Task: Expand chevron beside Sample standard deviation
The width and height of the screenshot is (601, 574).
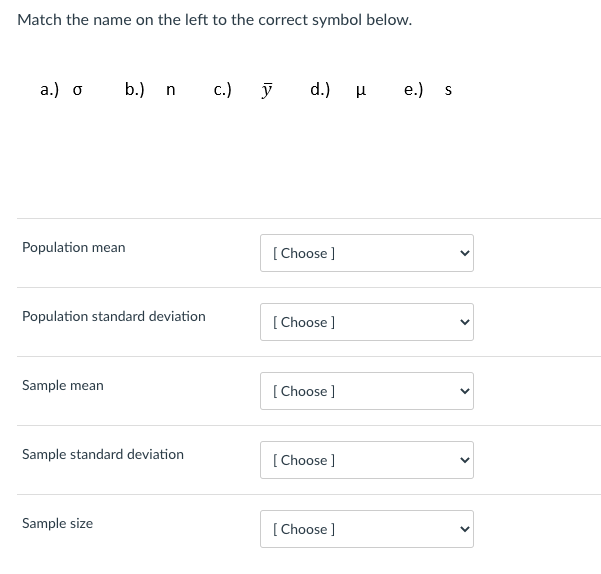Action: click(462, 460)
